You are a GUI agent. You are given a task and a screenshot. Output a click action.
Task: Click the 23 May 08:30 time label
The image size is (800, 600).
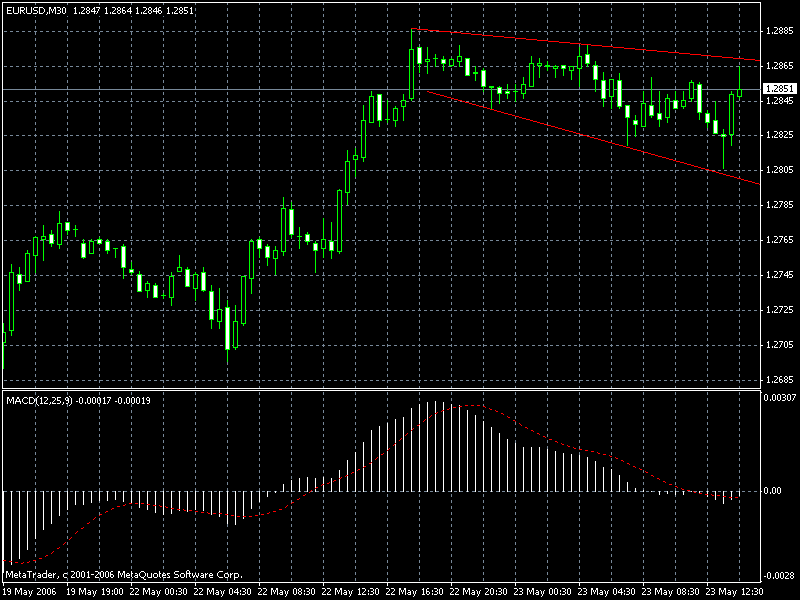[x=670, y=592]
